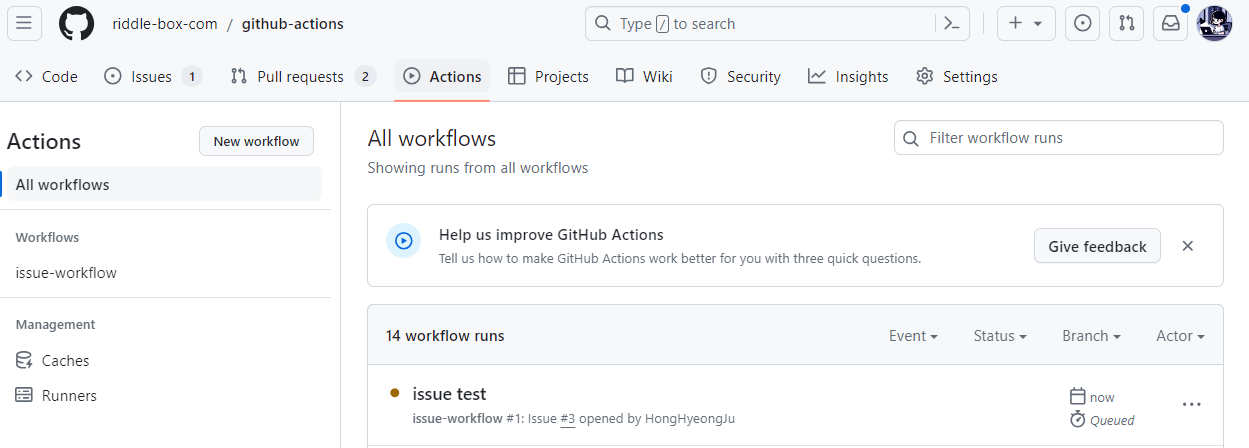Select All workflows in sidebar
This screenshot has height=448, width=1249.
pos(164,184)
